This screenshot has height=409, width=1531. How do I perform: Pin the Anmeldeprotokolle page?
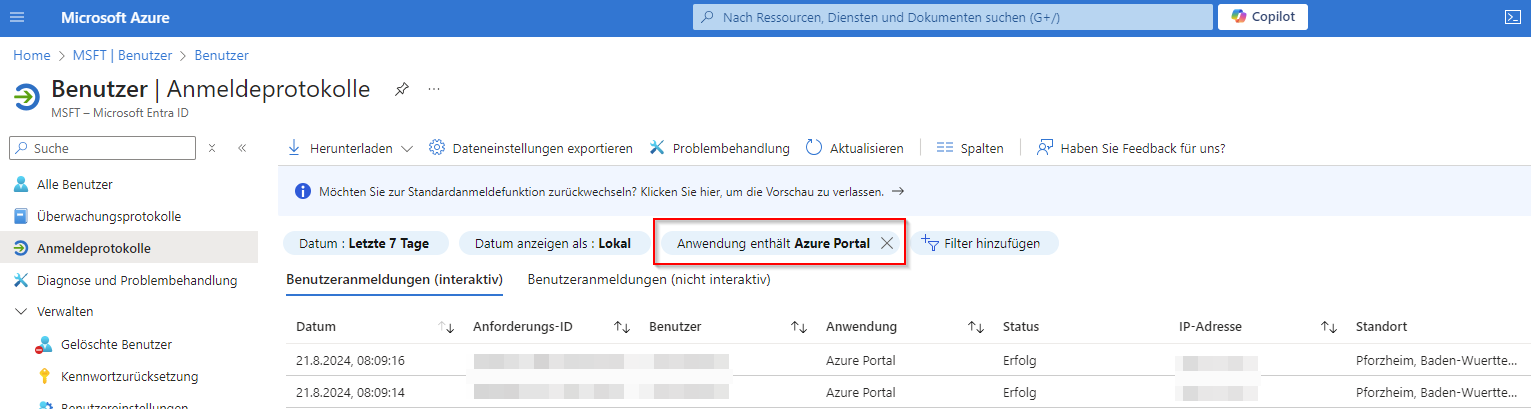401,89
